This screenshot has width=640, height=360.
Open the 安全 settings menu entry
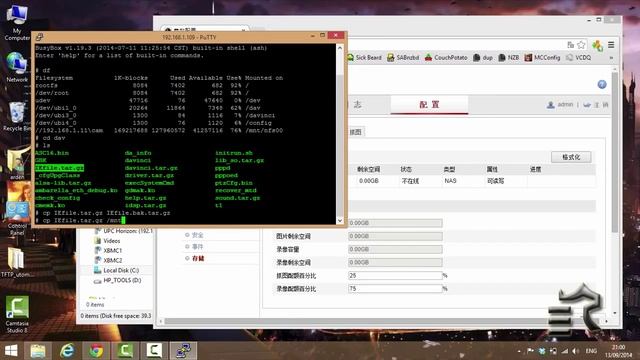[198, 235]
